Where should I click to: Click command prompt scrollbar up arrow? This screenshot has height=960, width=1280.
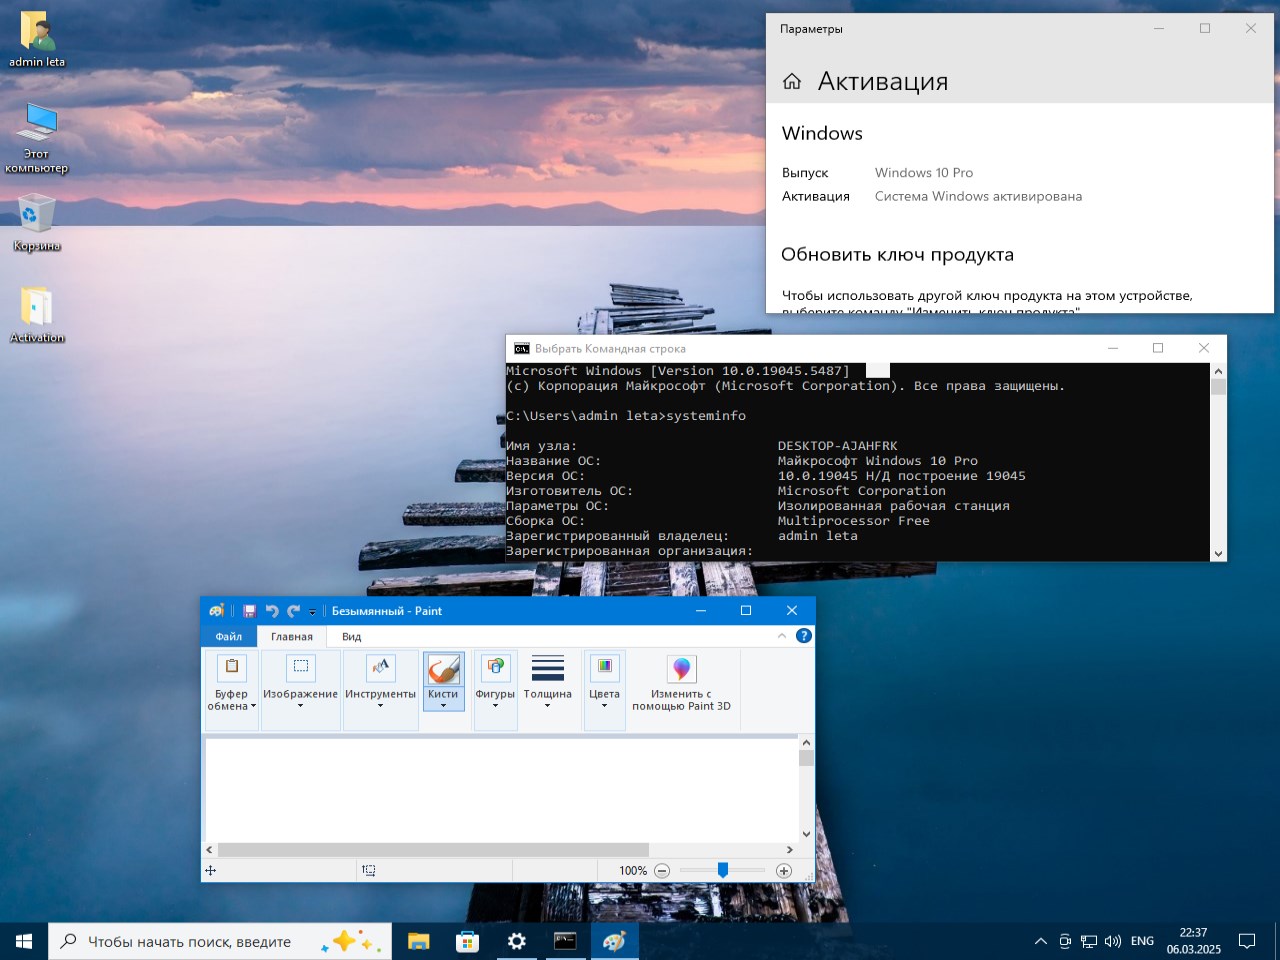pos(1218,371)
